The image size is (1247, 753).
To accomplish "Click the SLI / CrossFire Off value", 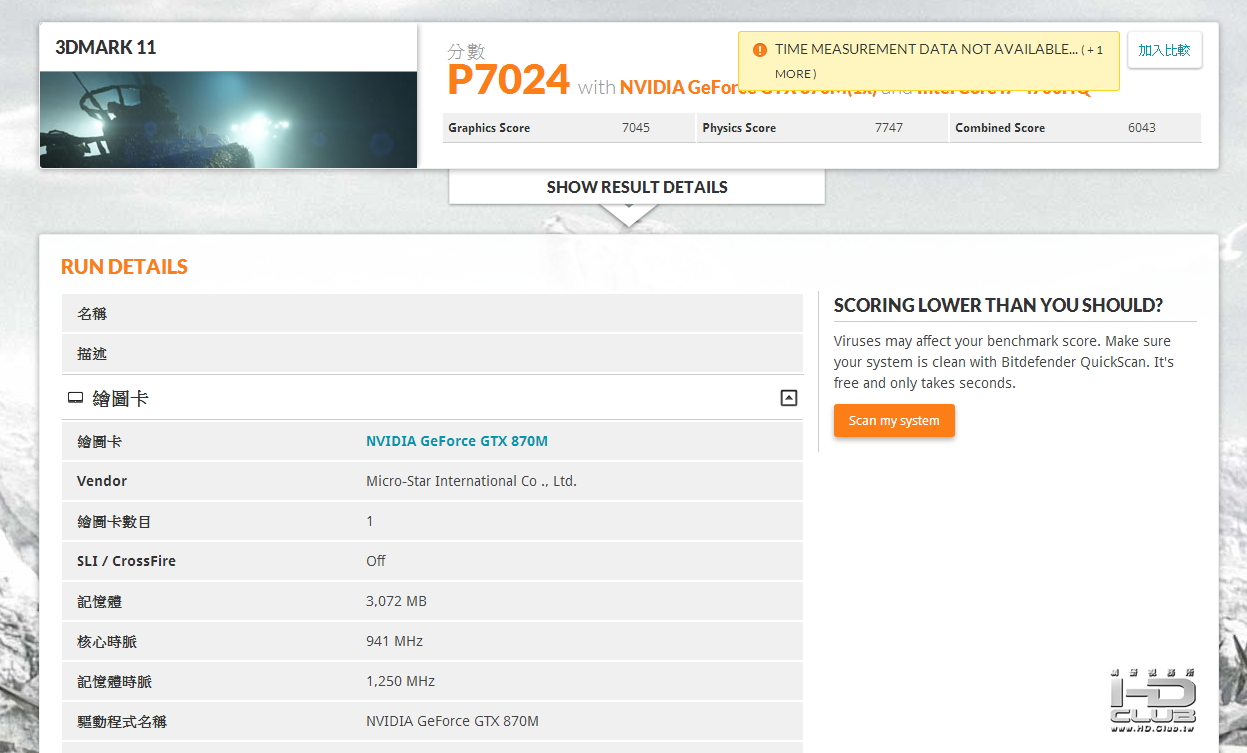I will 376,561.
